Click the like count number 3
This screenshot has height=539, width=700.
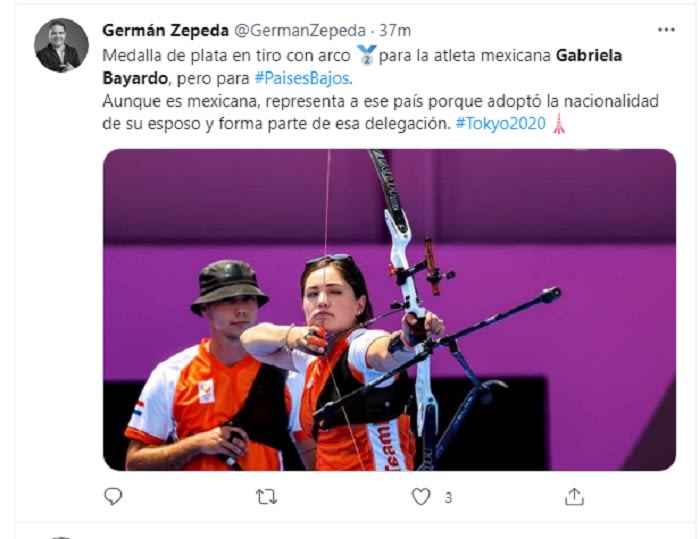(448, 497)
